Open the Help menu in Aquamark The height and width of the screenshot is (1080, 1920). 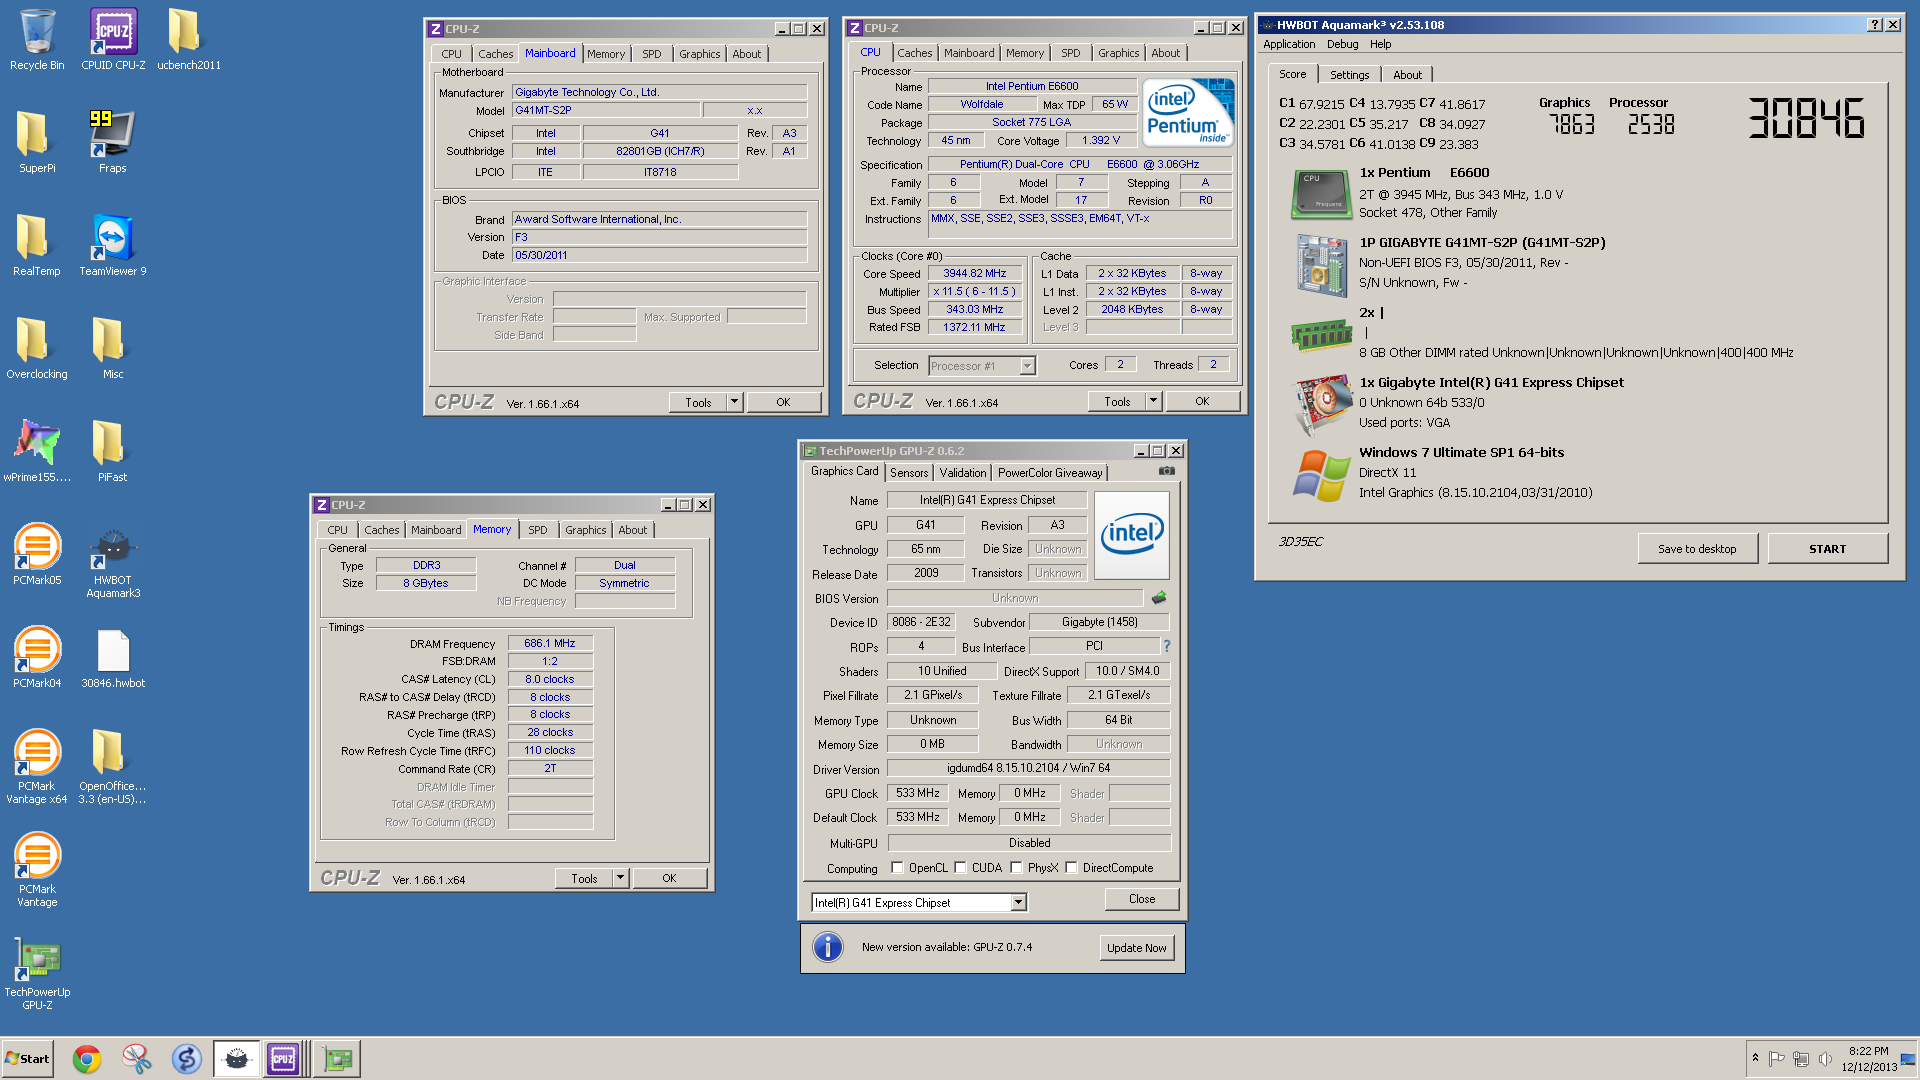point(1380,44)
